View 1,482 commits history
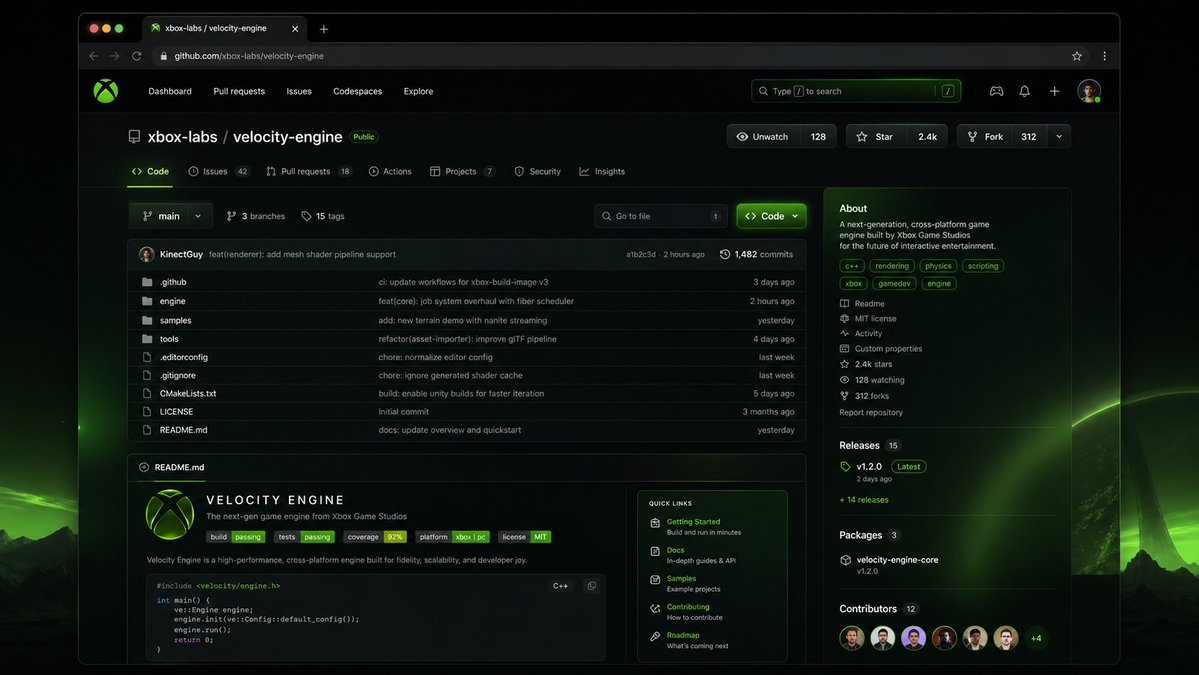Image resolution: width=1199 pixels, height=675 pixels. coord(756,255)
